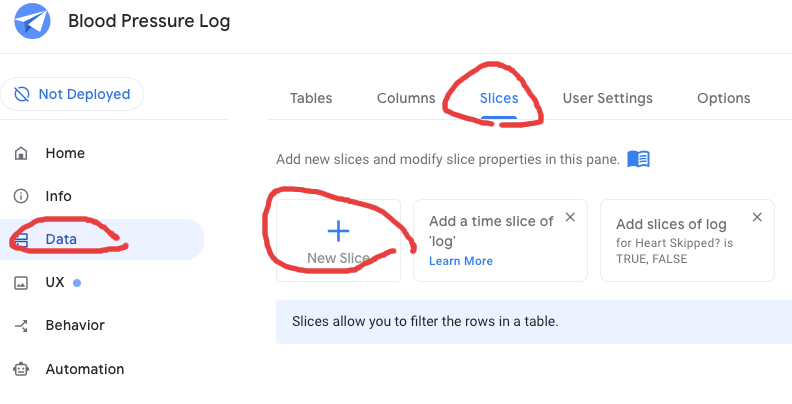The image size is (792, 404).
Task: Close the Heart Skipped slices suggestion
Action: pos(757,217)
